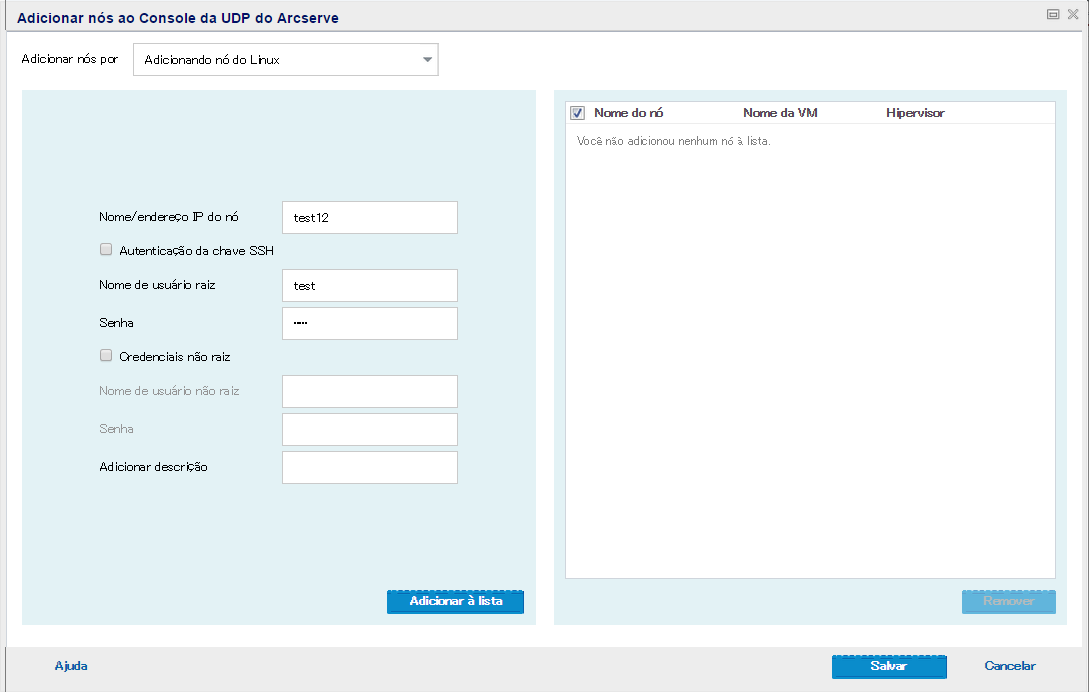The height and width of the screenshot is (692, 1089).
Task: Click the 'Adicionar descrição' text box
Action: click(369, 467)
